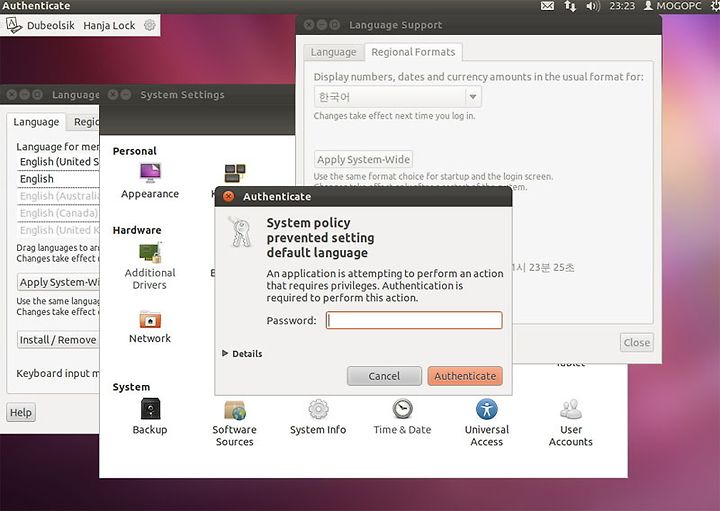
Task: Click Close in Language Support window
Action: point(636,343)
